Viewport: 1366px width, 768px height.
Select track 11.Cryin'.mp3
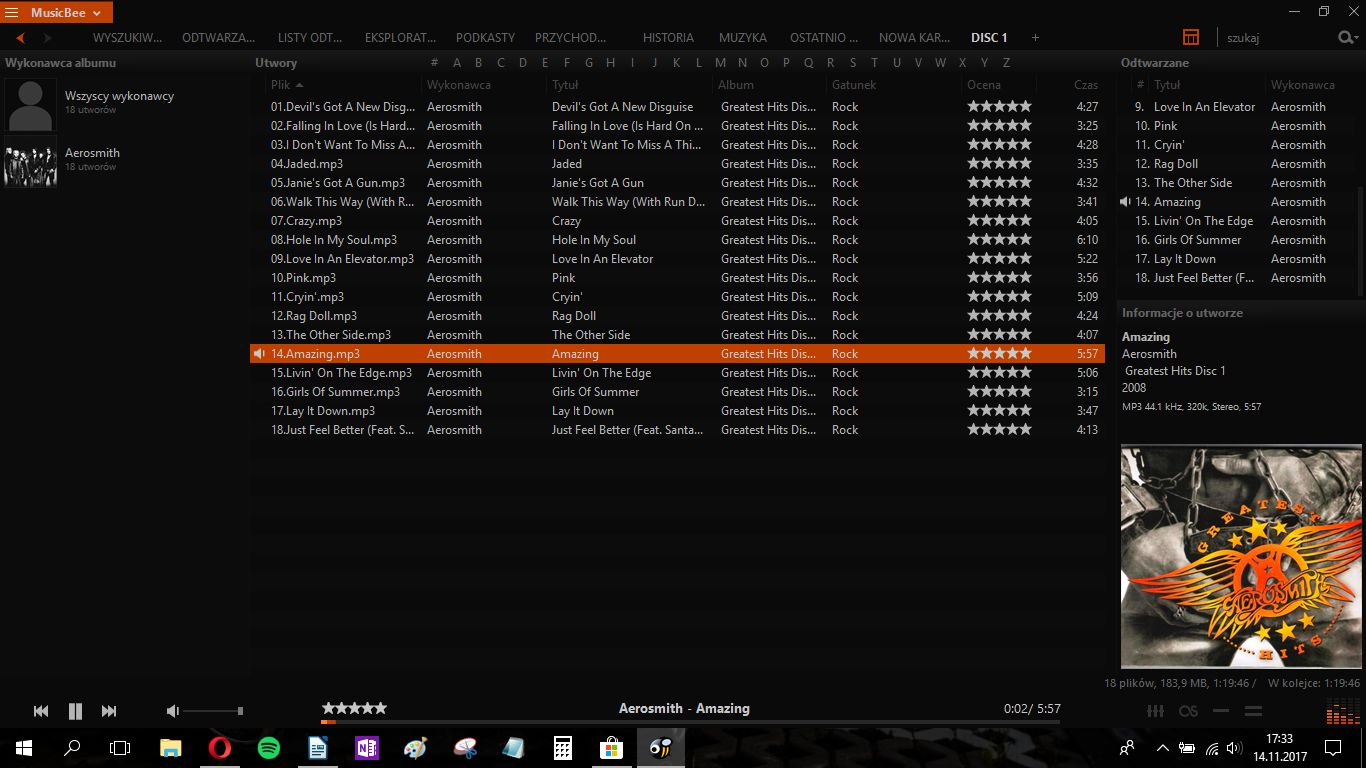(677, 297)
